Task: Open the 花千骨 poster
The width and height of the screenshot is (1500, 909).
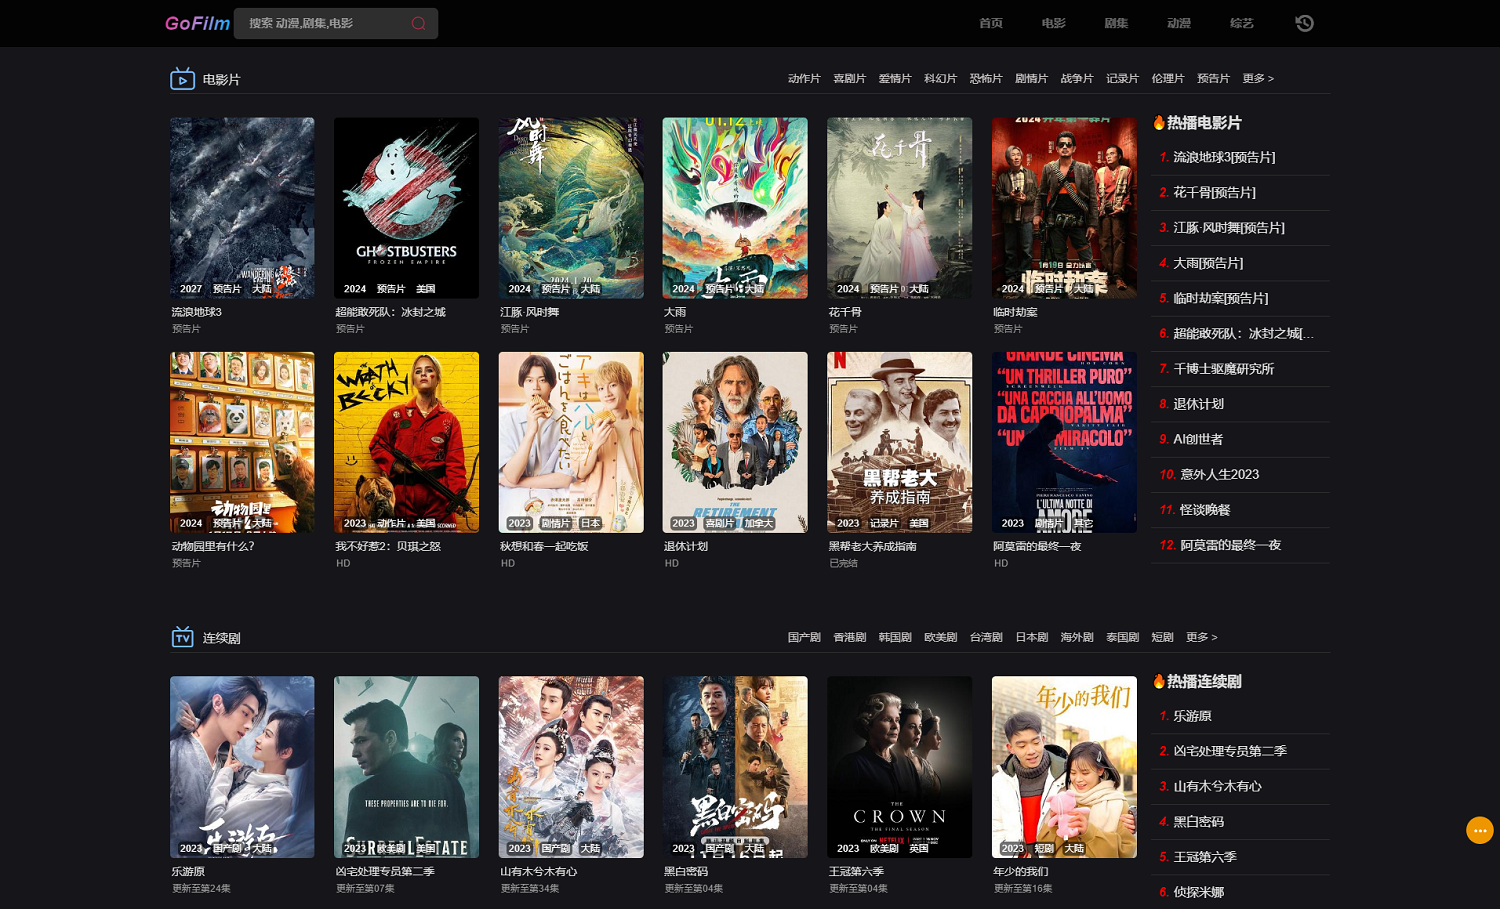Action: [x=900, y=208]
